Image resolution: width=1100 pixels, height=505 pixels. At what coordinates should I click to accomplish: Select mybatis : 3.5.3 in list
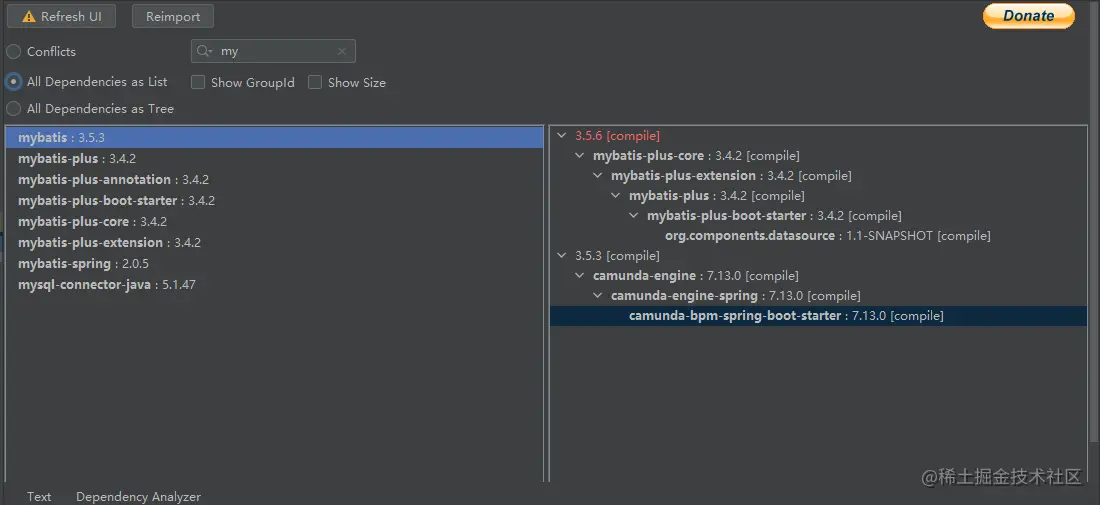(x=274, y=137)
